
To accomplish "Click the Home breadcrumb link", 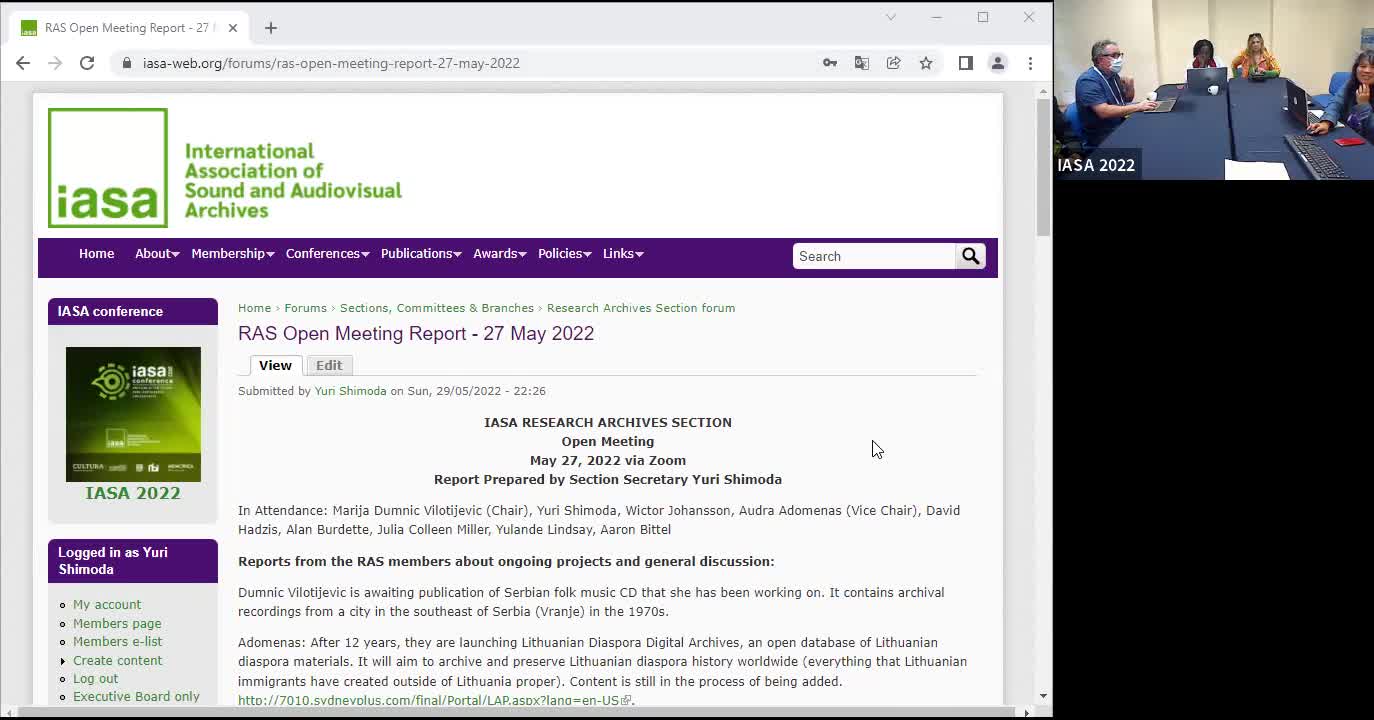I will coord(254,308).
